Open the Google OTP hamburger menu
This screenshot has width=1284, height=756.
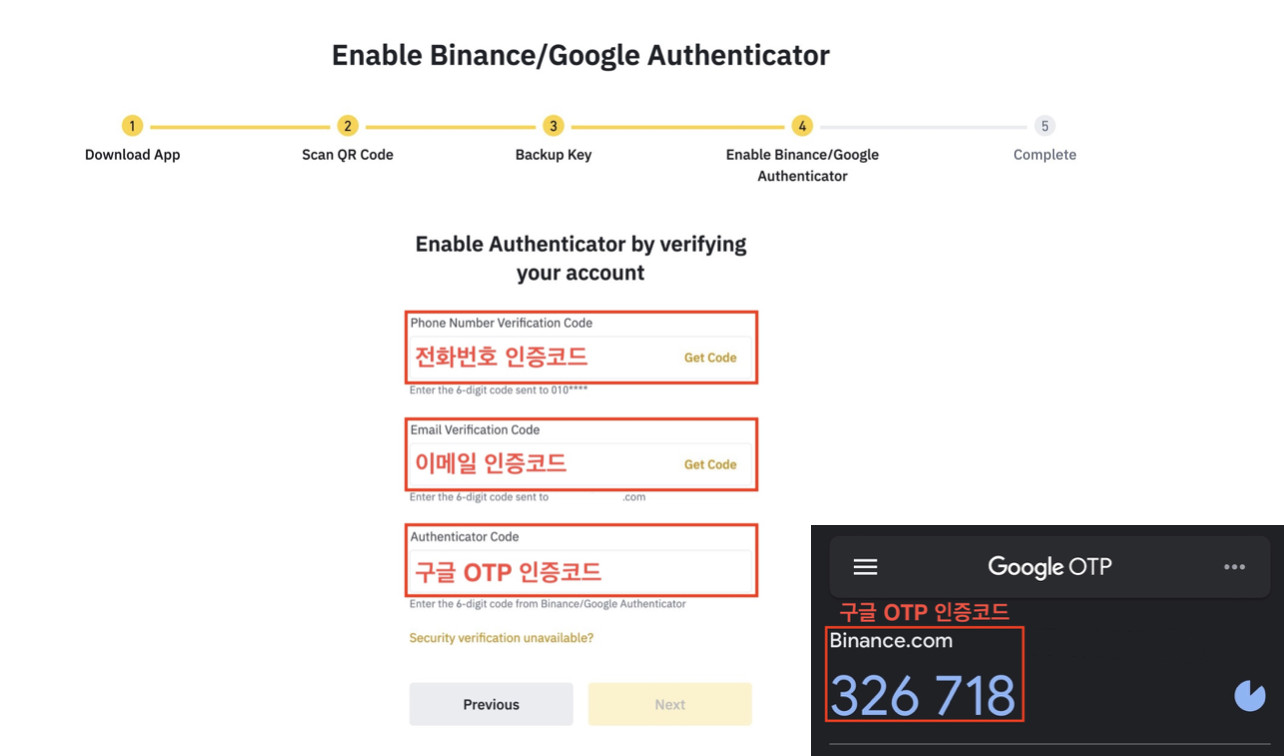(x=864, y=567)
